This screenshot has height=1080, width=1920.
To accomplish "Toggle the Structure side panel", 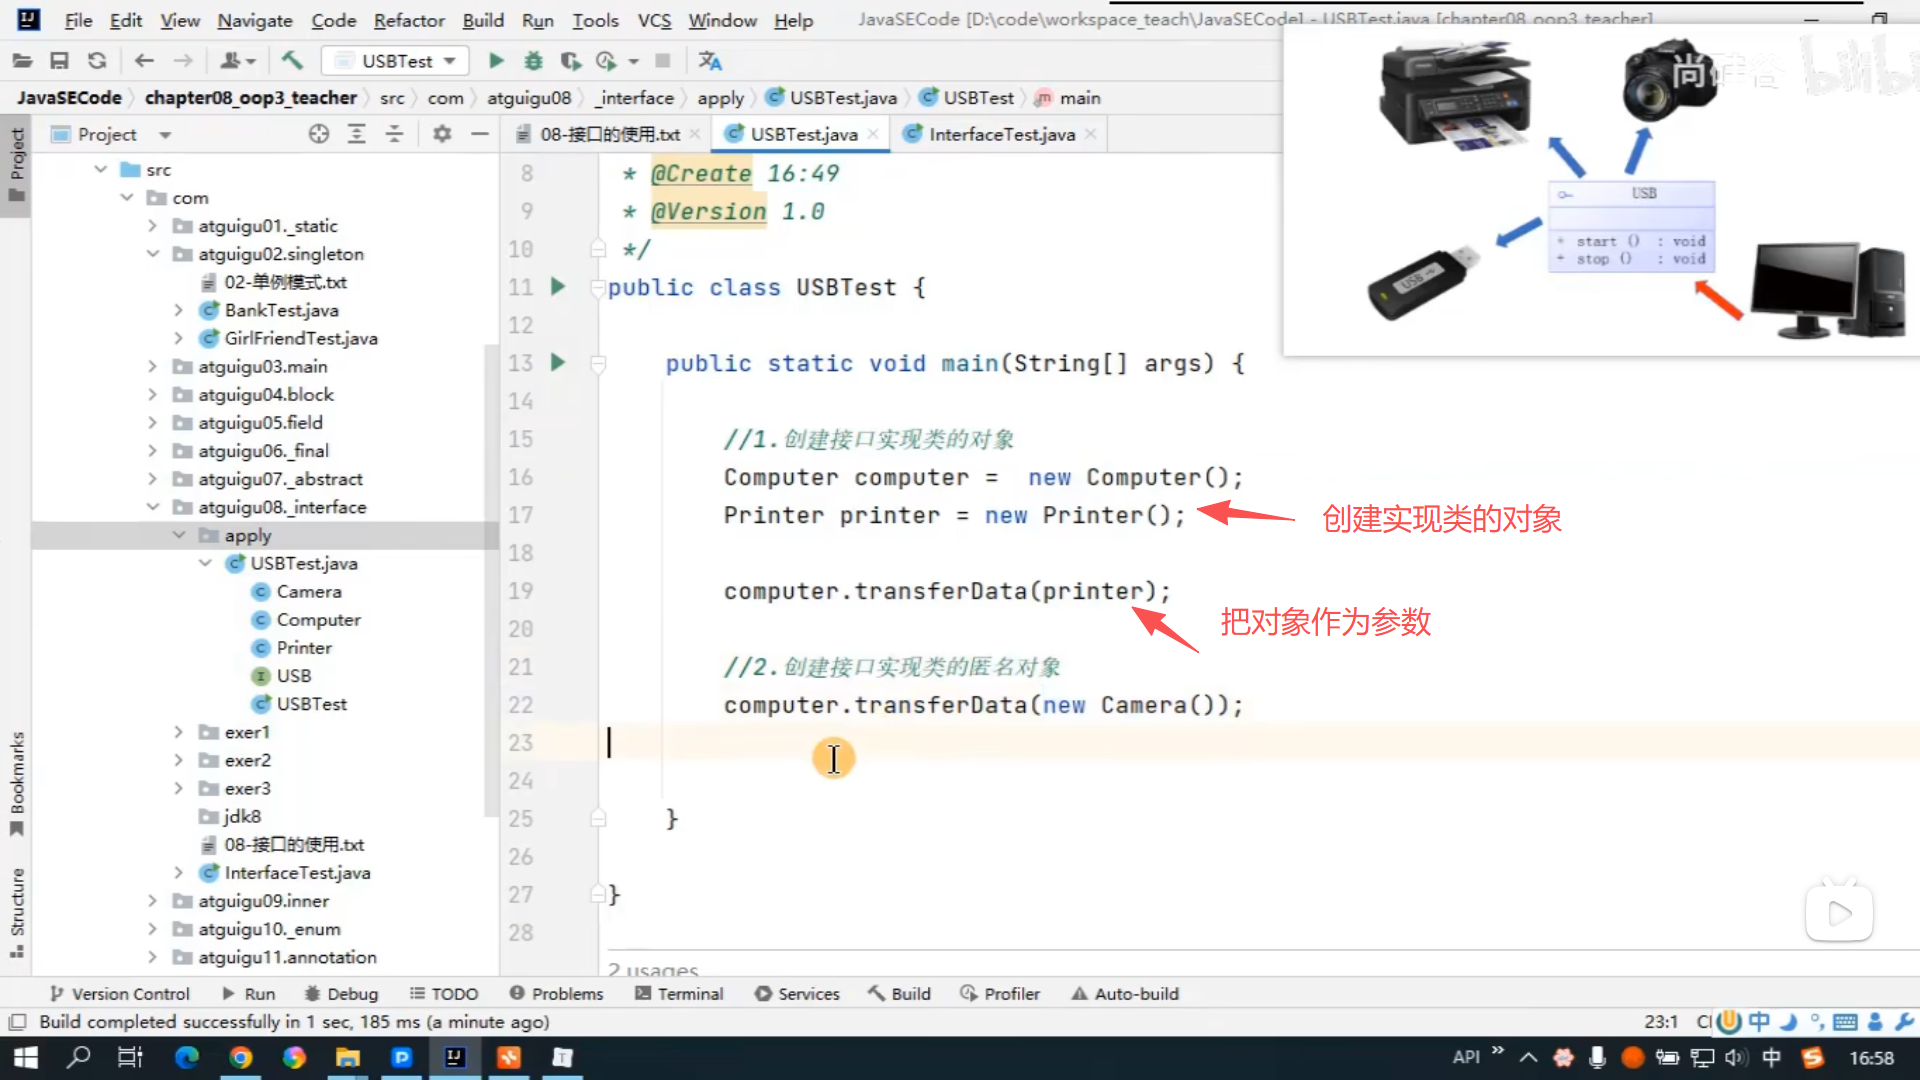I will click(x=17, y=911).
